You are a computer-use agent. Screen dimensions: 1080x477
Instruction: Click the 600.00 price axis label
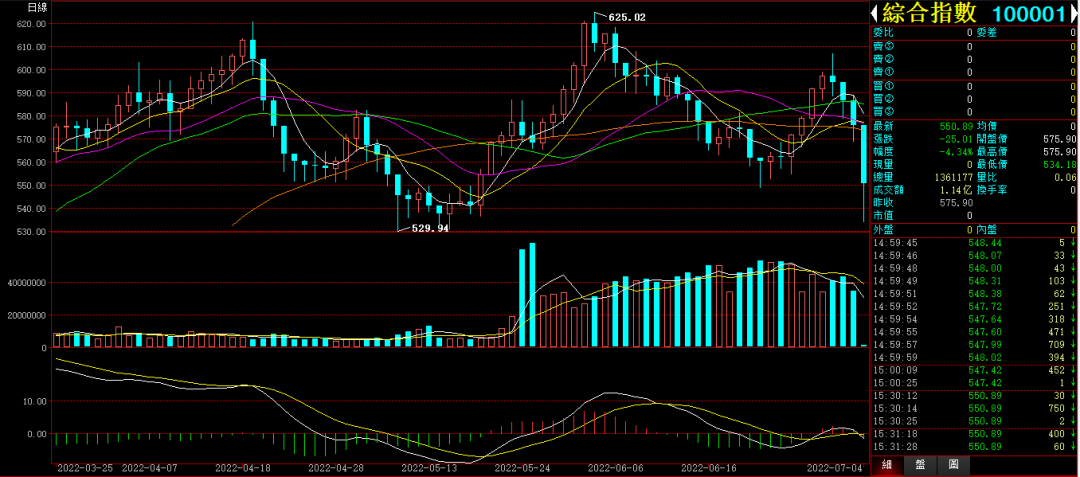(x=32, y=70)
